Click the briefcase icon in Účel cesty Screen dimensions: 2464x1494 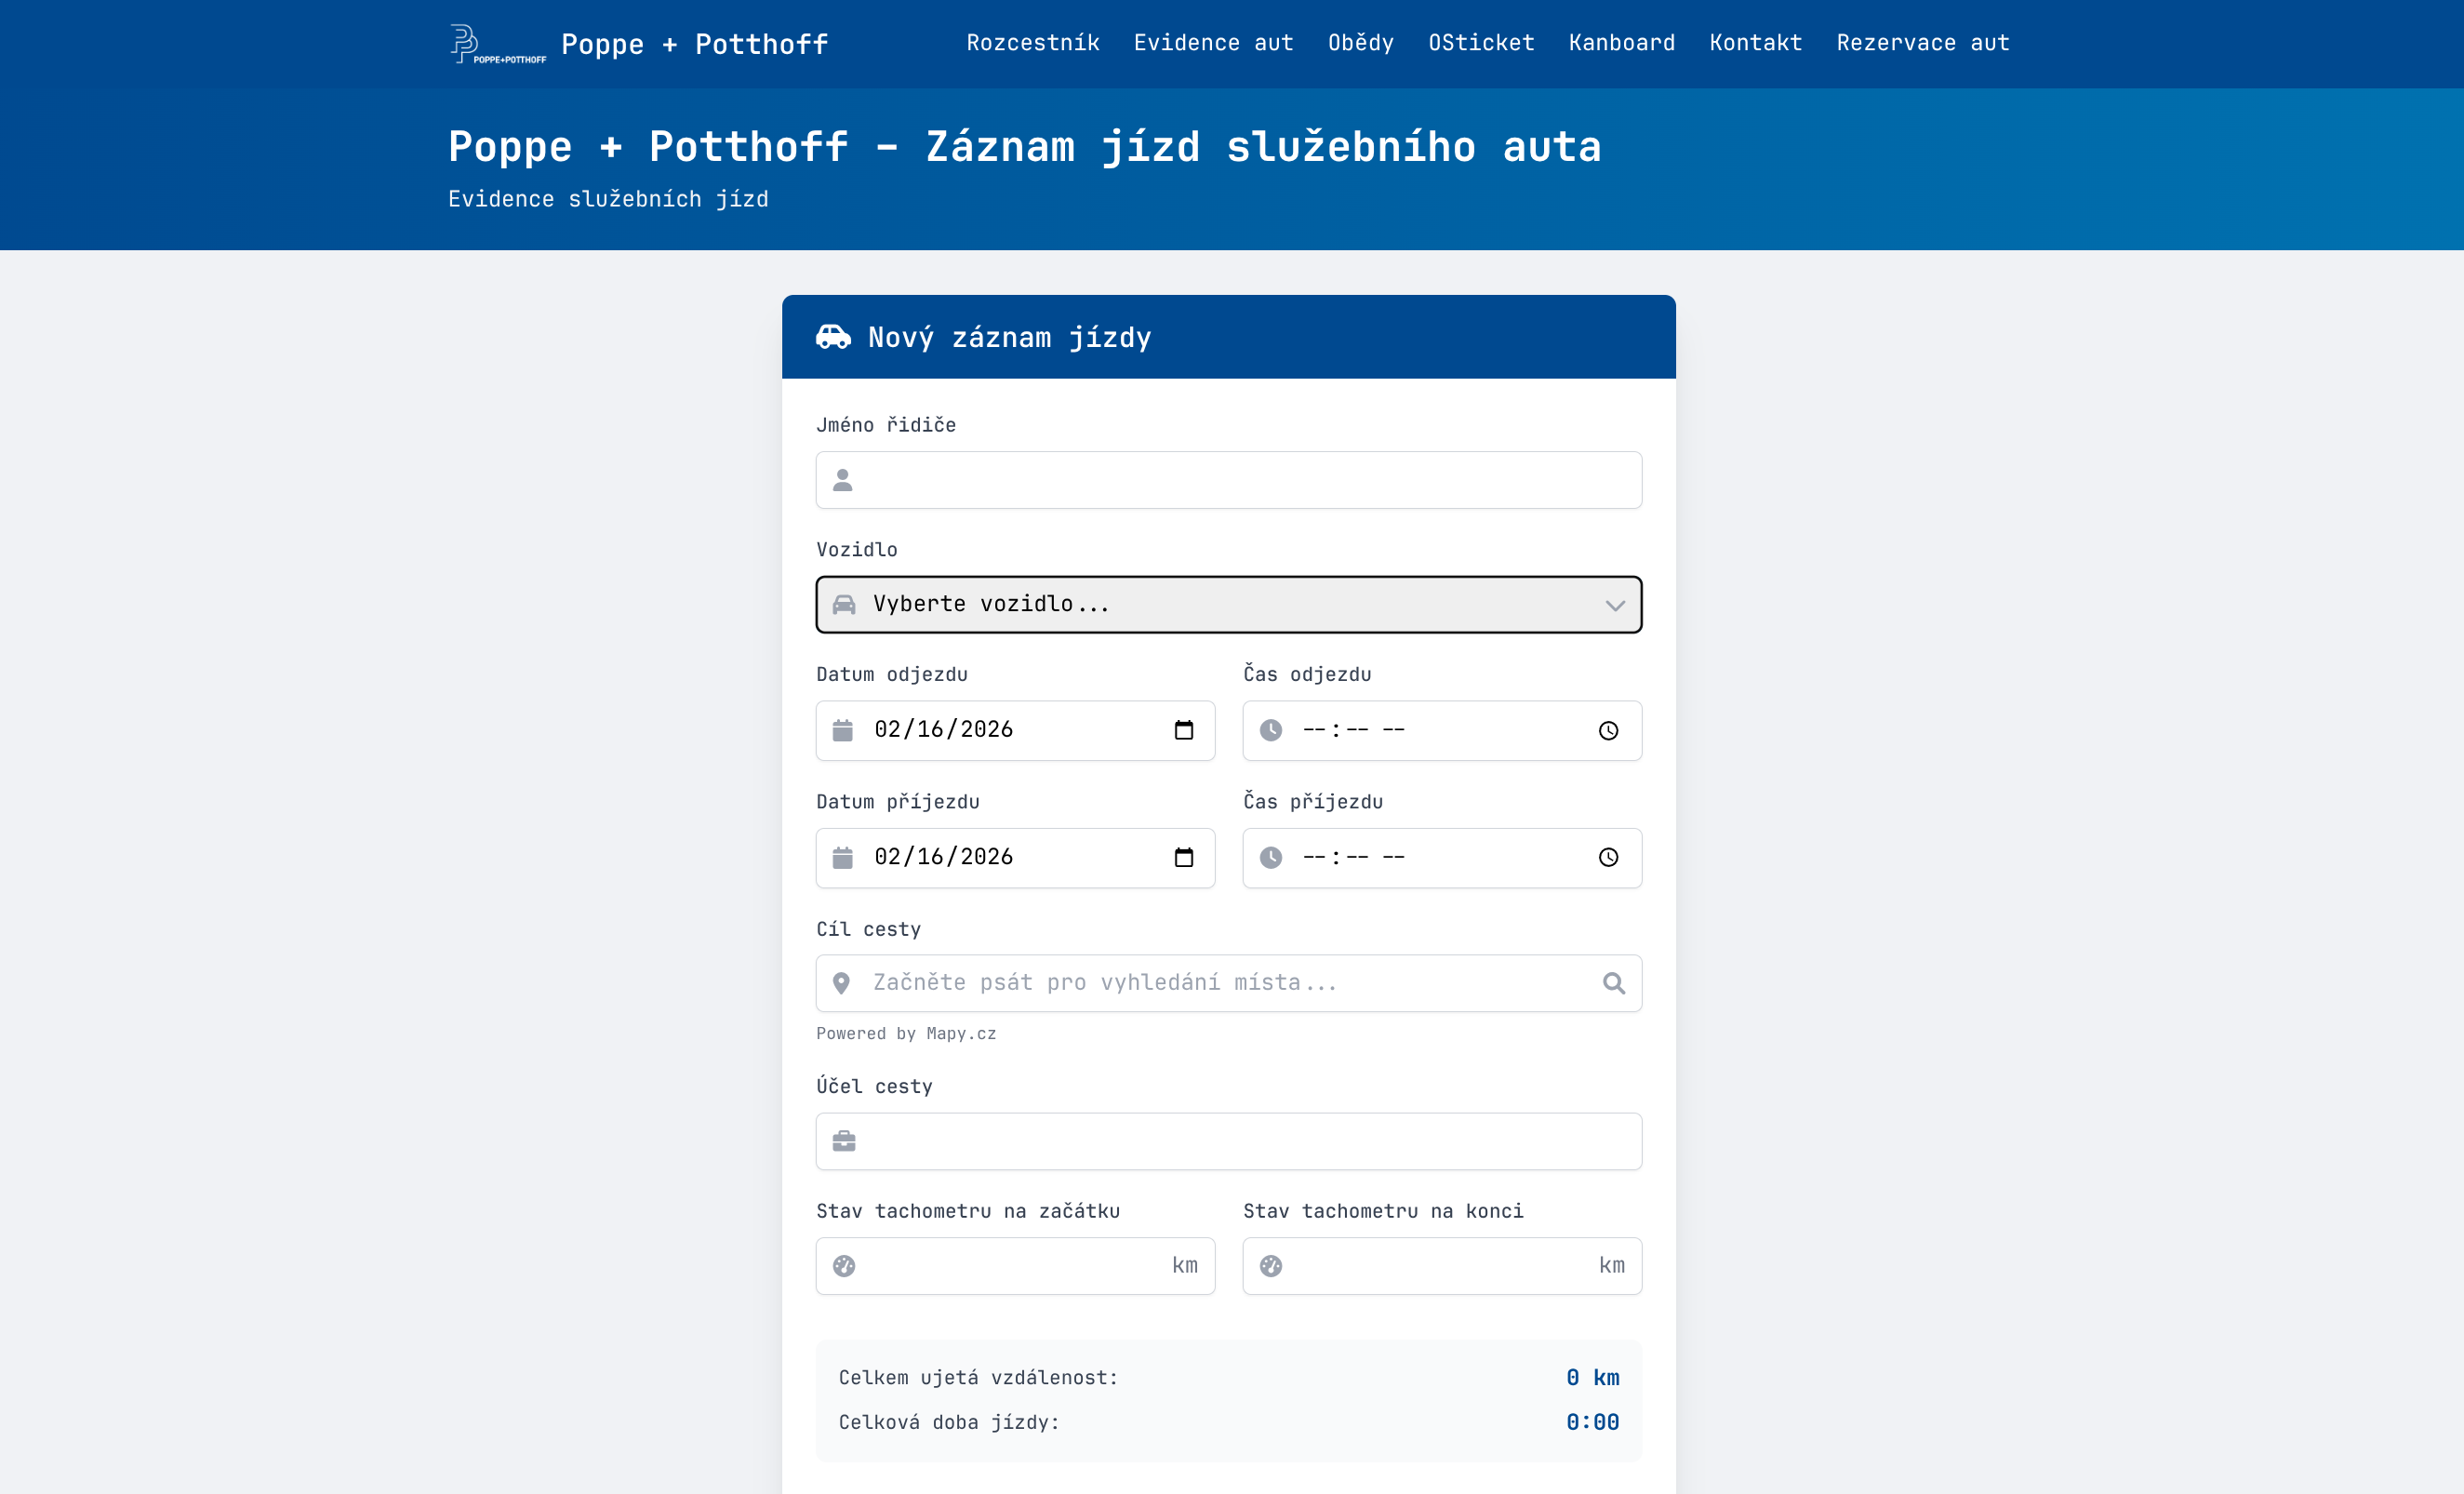tap(844, 1141)
